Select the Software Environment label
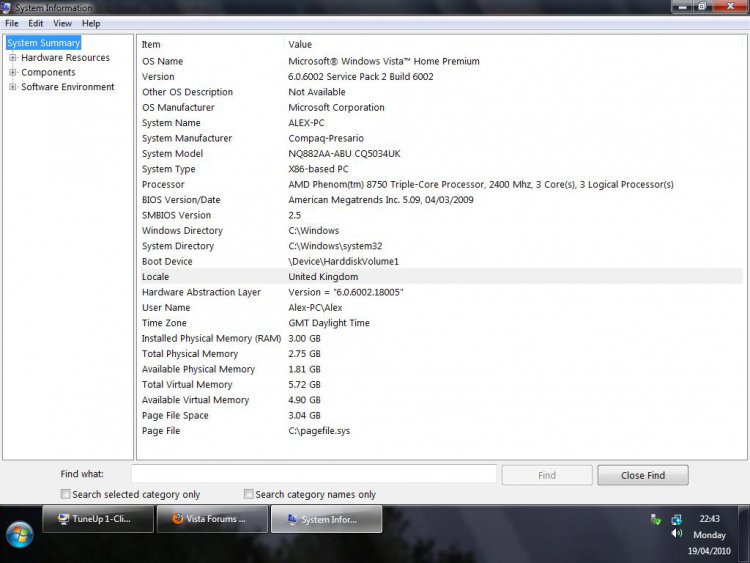This screenshot has width=750, height=563. [x=68, y=87]
